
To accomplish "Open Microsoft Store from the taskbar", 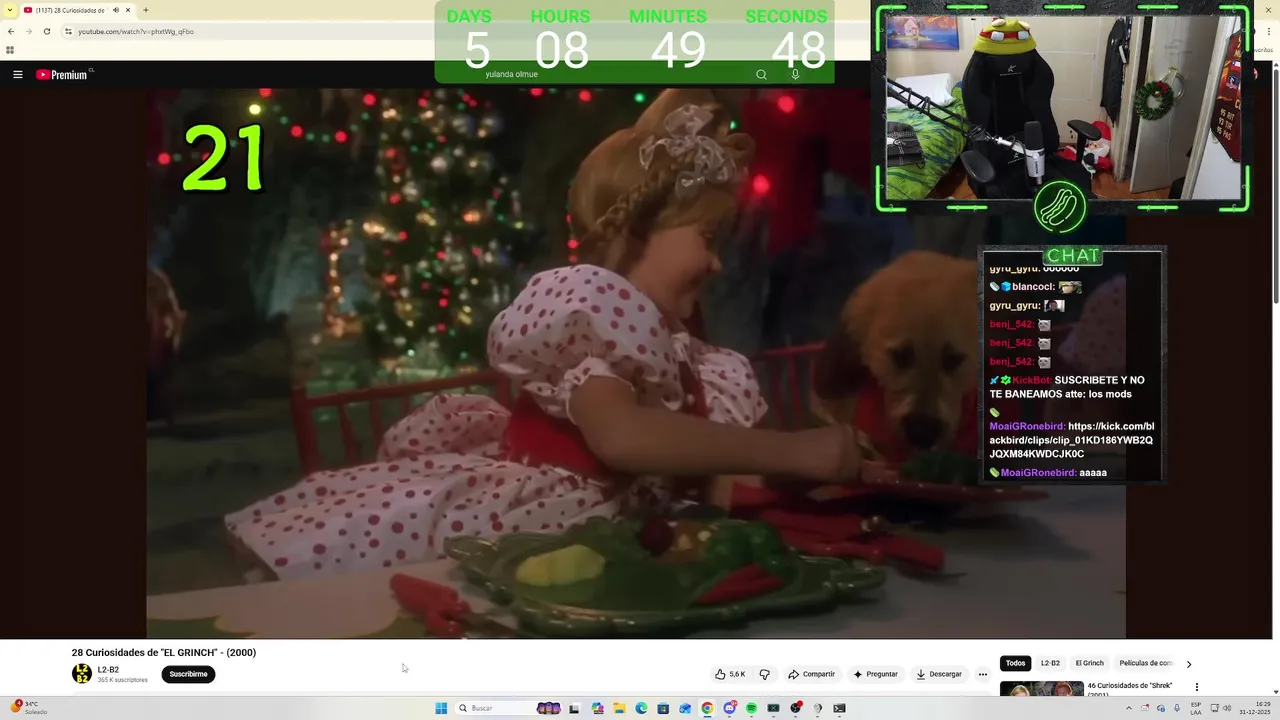I will pyautogui.click(x=663, y=708).
